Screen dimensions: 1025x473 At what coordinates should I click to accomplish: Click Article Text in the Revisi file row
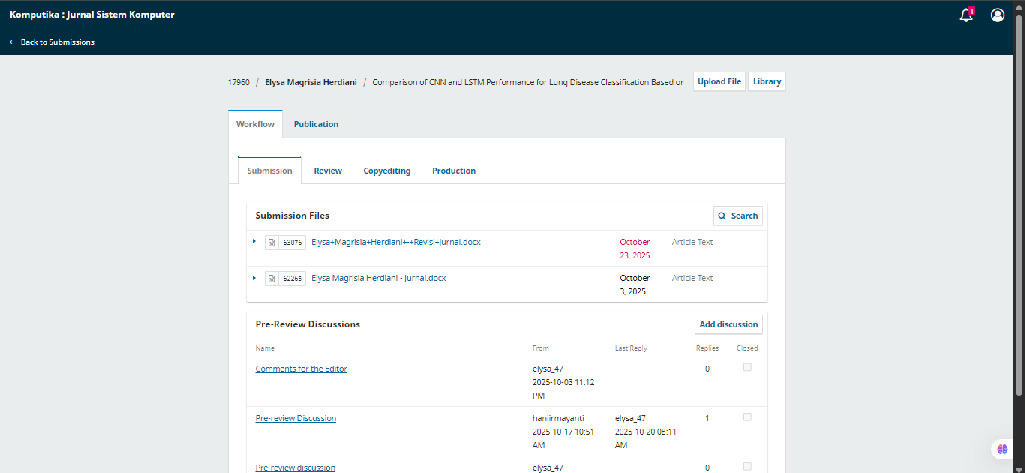tap(692, 242)
